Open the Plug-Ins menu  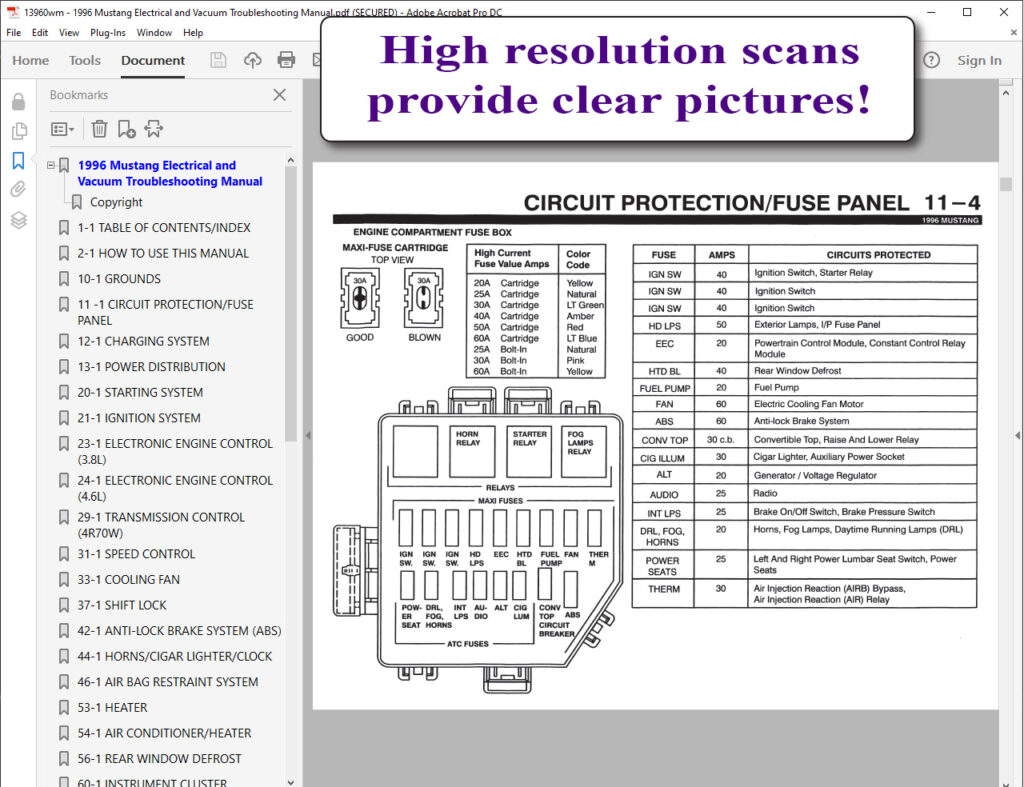pyautogui.click(x=108, y=33)
